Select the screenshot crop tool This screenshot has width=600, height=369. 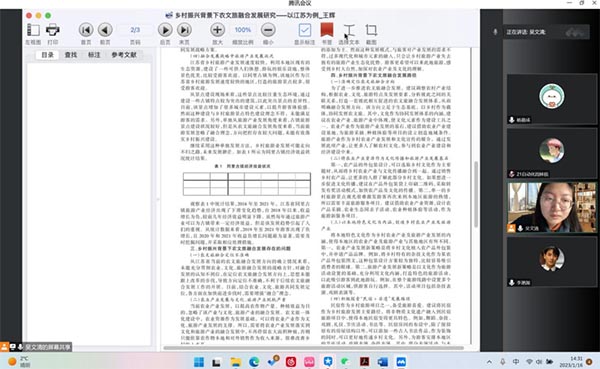pyautogui.click(x=371, y=30)
